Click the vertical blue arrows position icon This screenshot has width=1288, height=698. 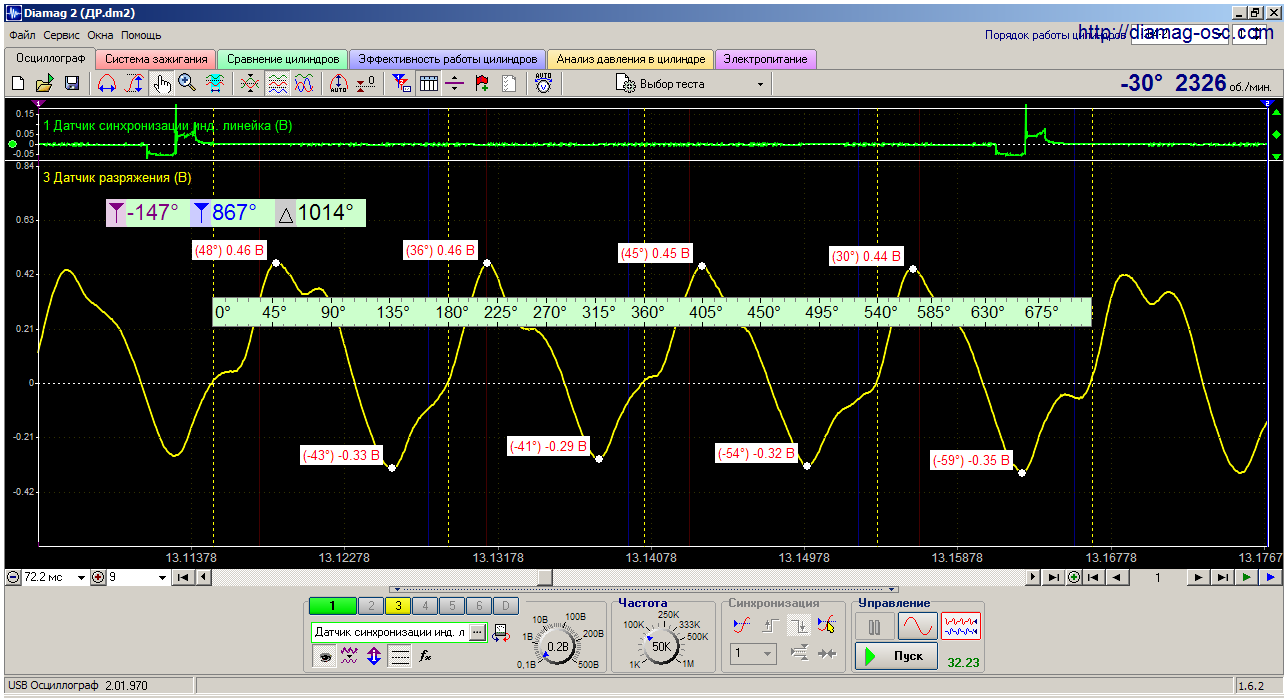pyautogui.click(x=374, y=657)
